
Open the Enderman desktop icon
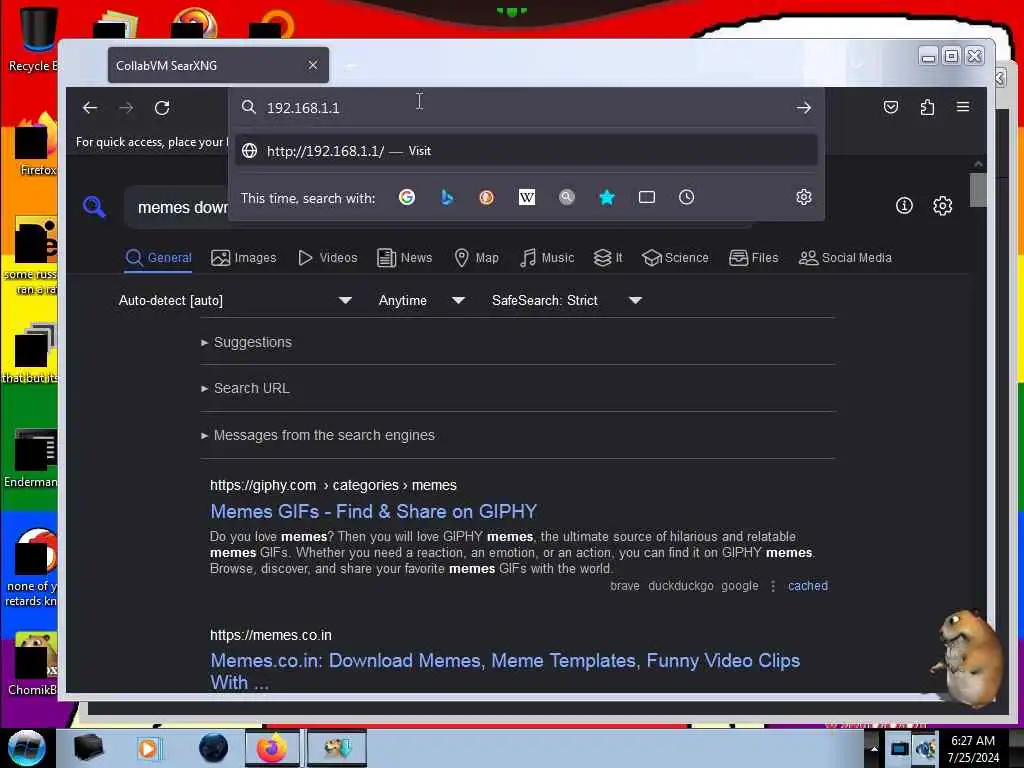coord(30,458)
